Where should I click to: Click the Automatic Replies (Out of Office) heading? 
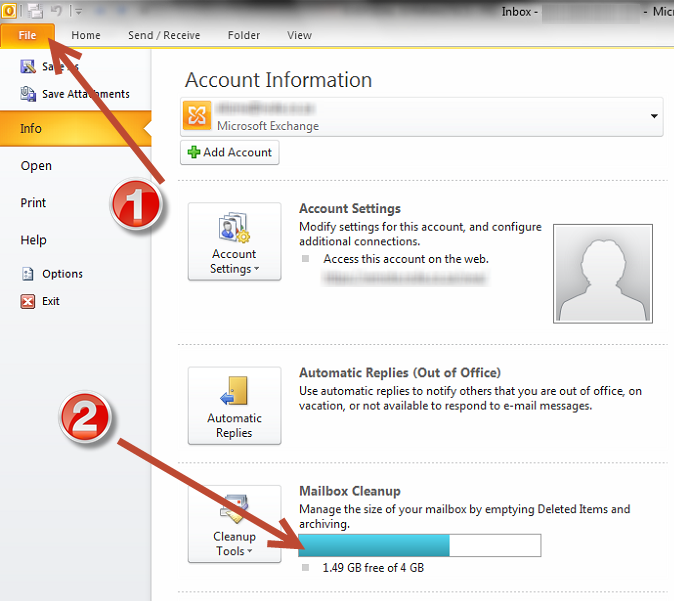400,373
